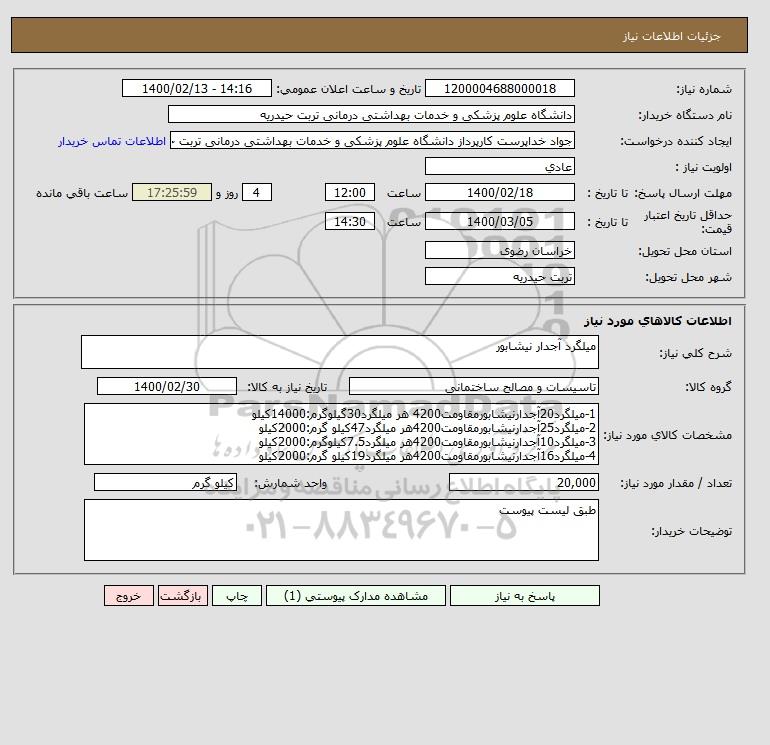Click the توضیحات خریدار label
Image resolution: width=770 pixels, height=745 pixels.
691,531
